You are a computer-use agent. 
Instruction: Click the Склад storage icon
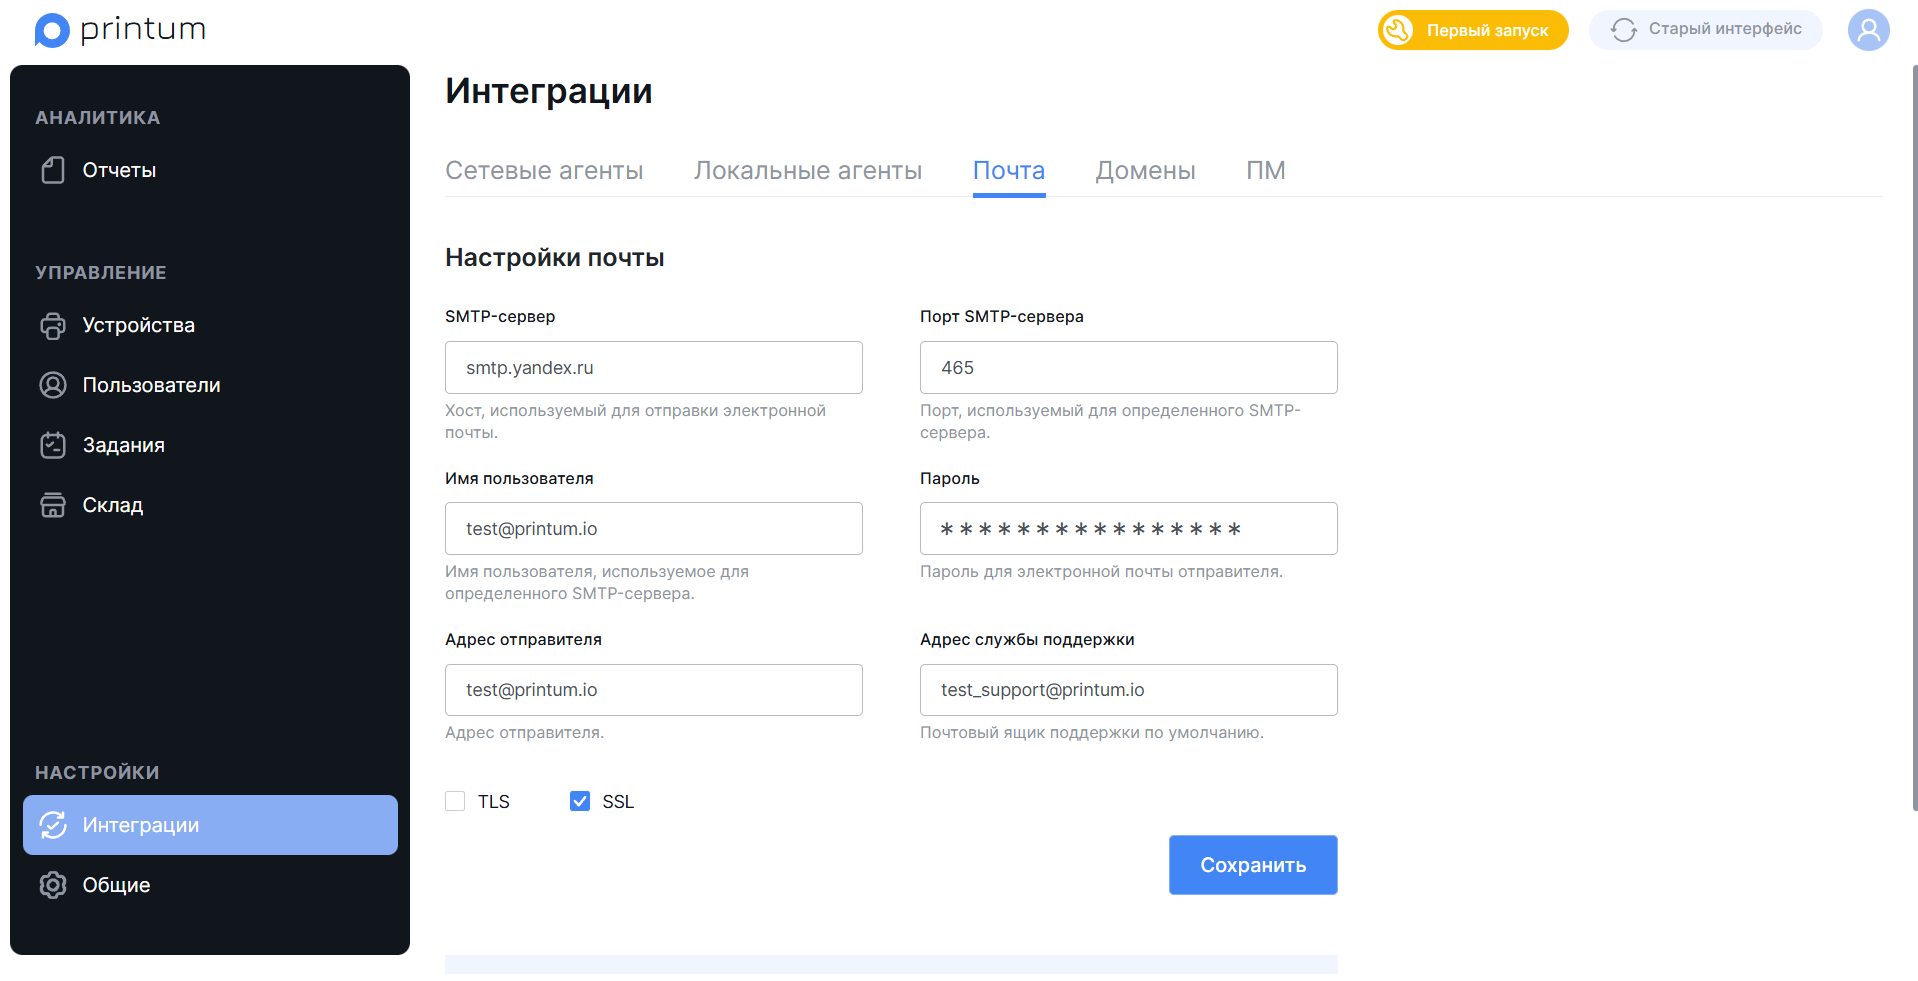pyautogui.click(x=53, y=505)
